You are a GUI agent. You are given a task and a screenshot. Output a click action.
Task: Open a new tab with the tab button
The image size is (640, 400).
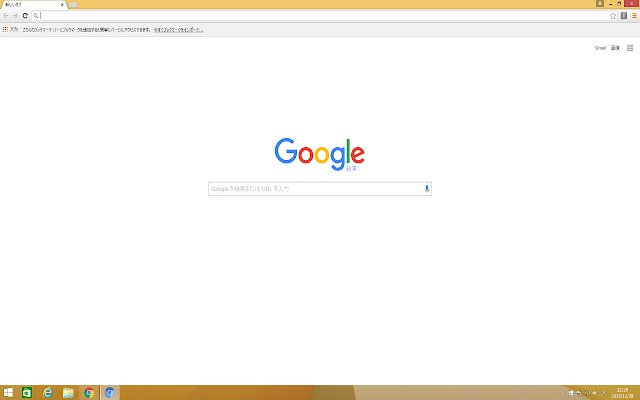coord(73,5)
